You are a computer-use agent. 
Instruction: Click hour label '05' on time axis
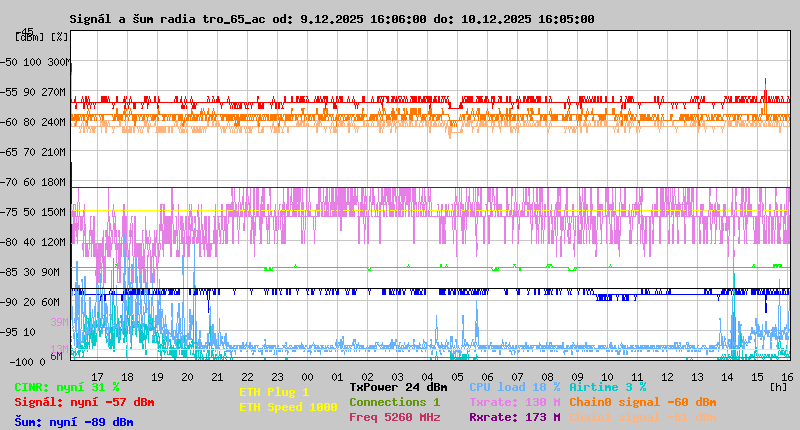point(458,377)
